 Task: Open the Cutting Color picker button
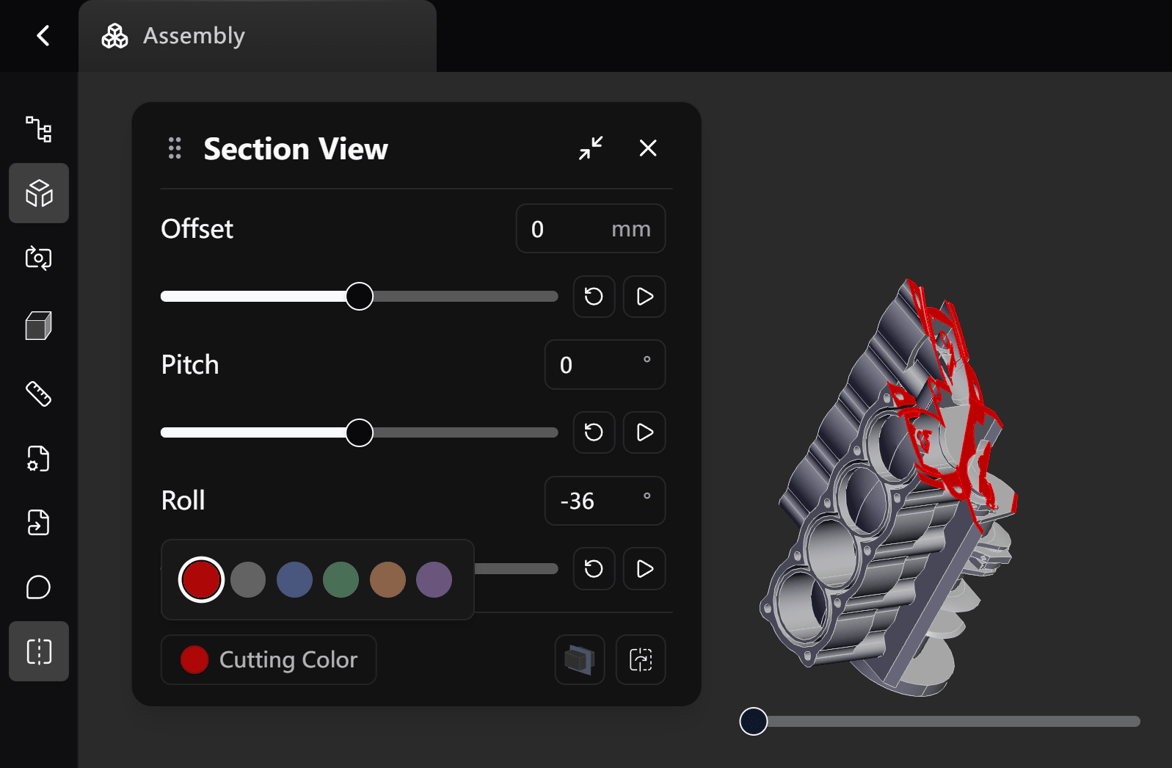coord(268,660)
